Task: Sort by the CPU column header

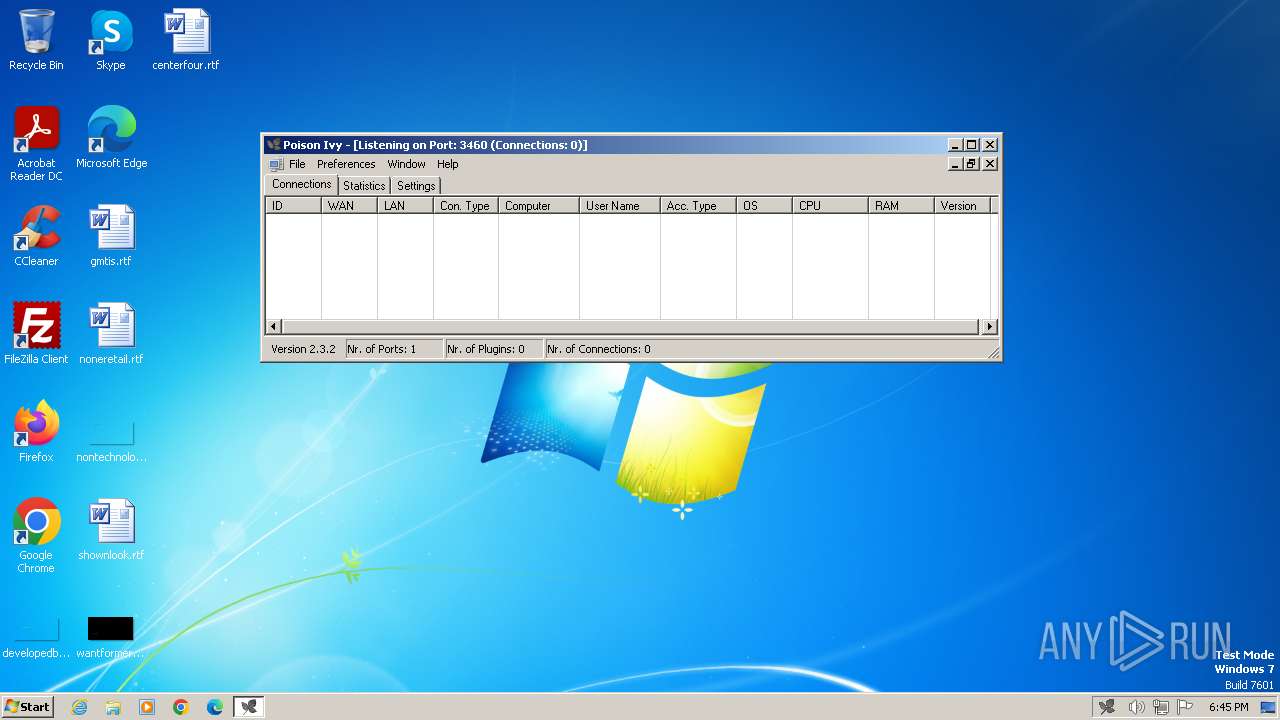Action: point(830,206)
